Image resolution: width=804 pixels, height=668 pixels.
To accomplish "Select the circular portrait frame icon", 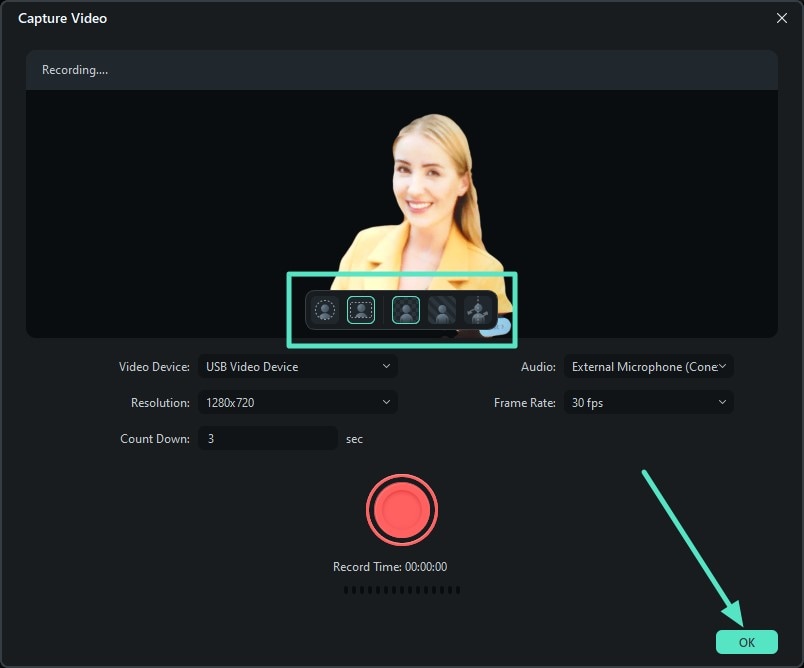I will point(325,310).
